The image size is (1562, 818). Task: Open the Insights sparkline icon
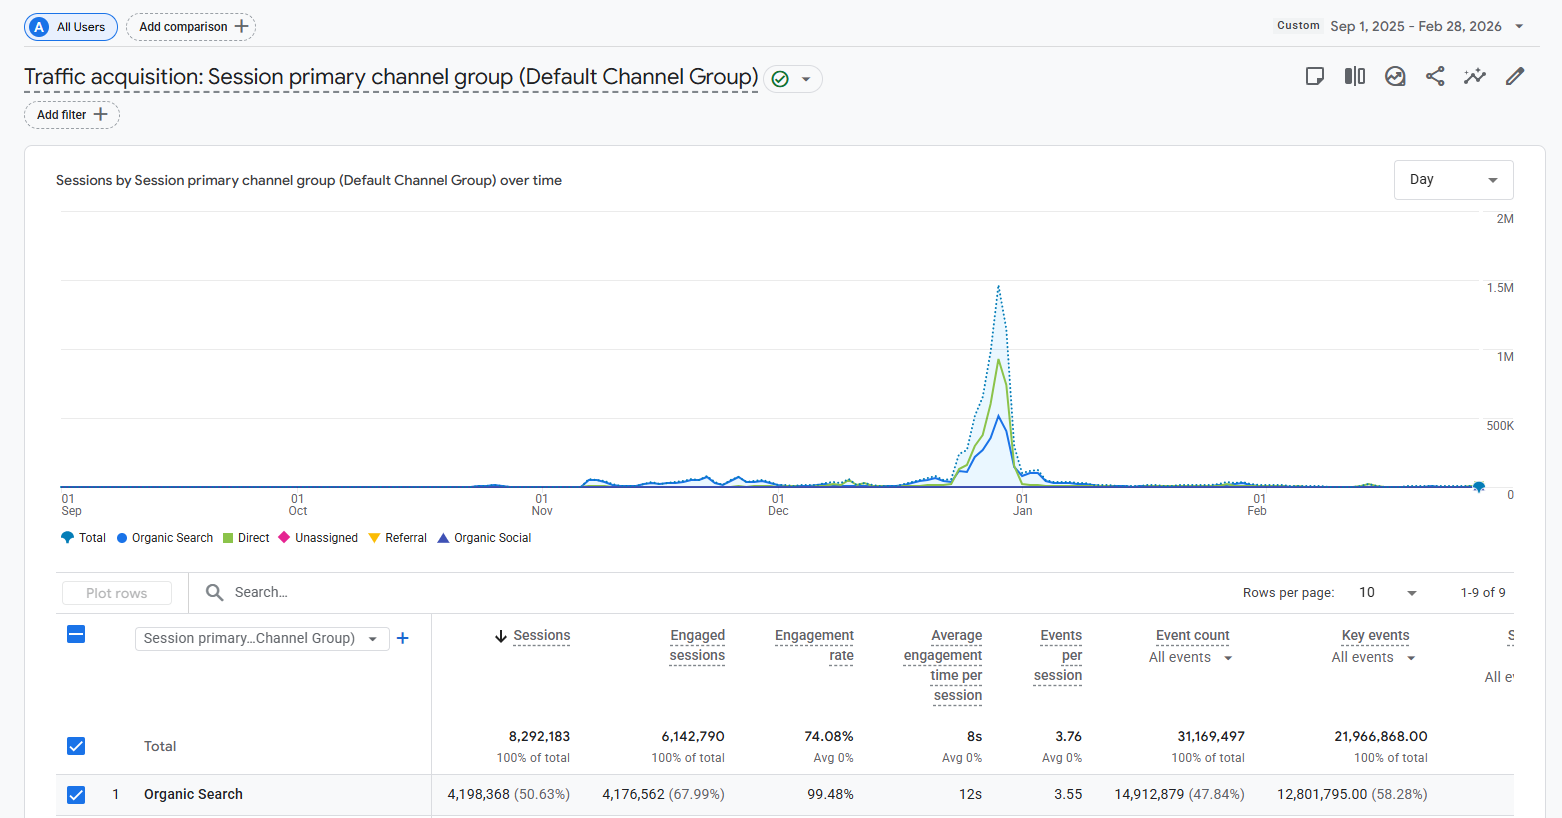tap(1475, 76)
